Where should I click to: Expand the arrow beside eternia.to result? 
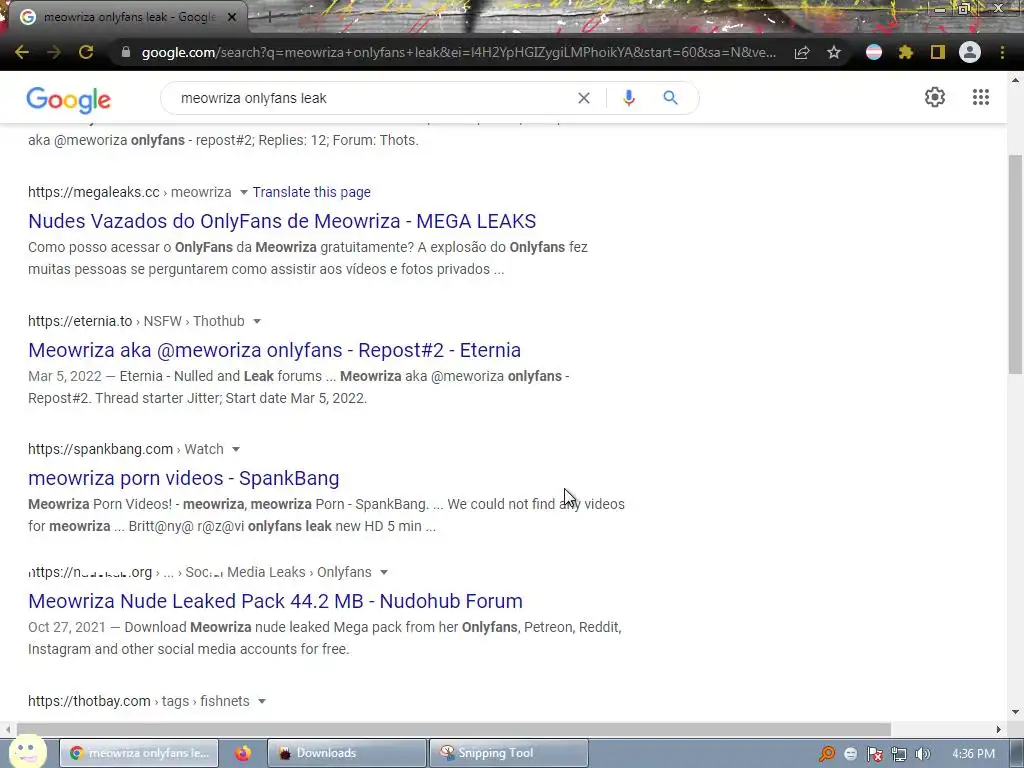(x=257, y=321)
